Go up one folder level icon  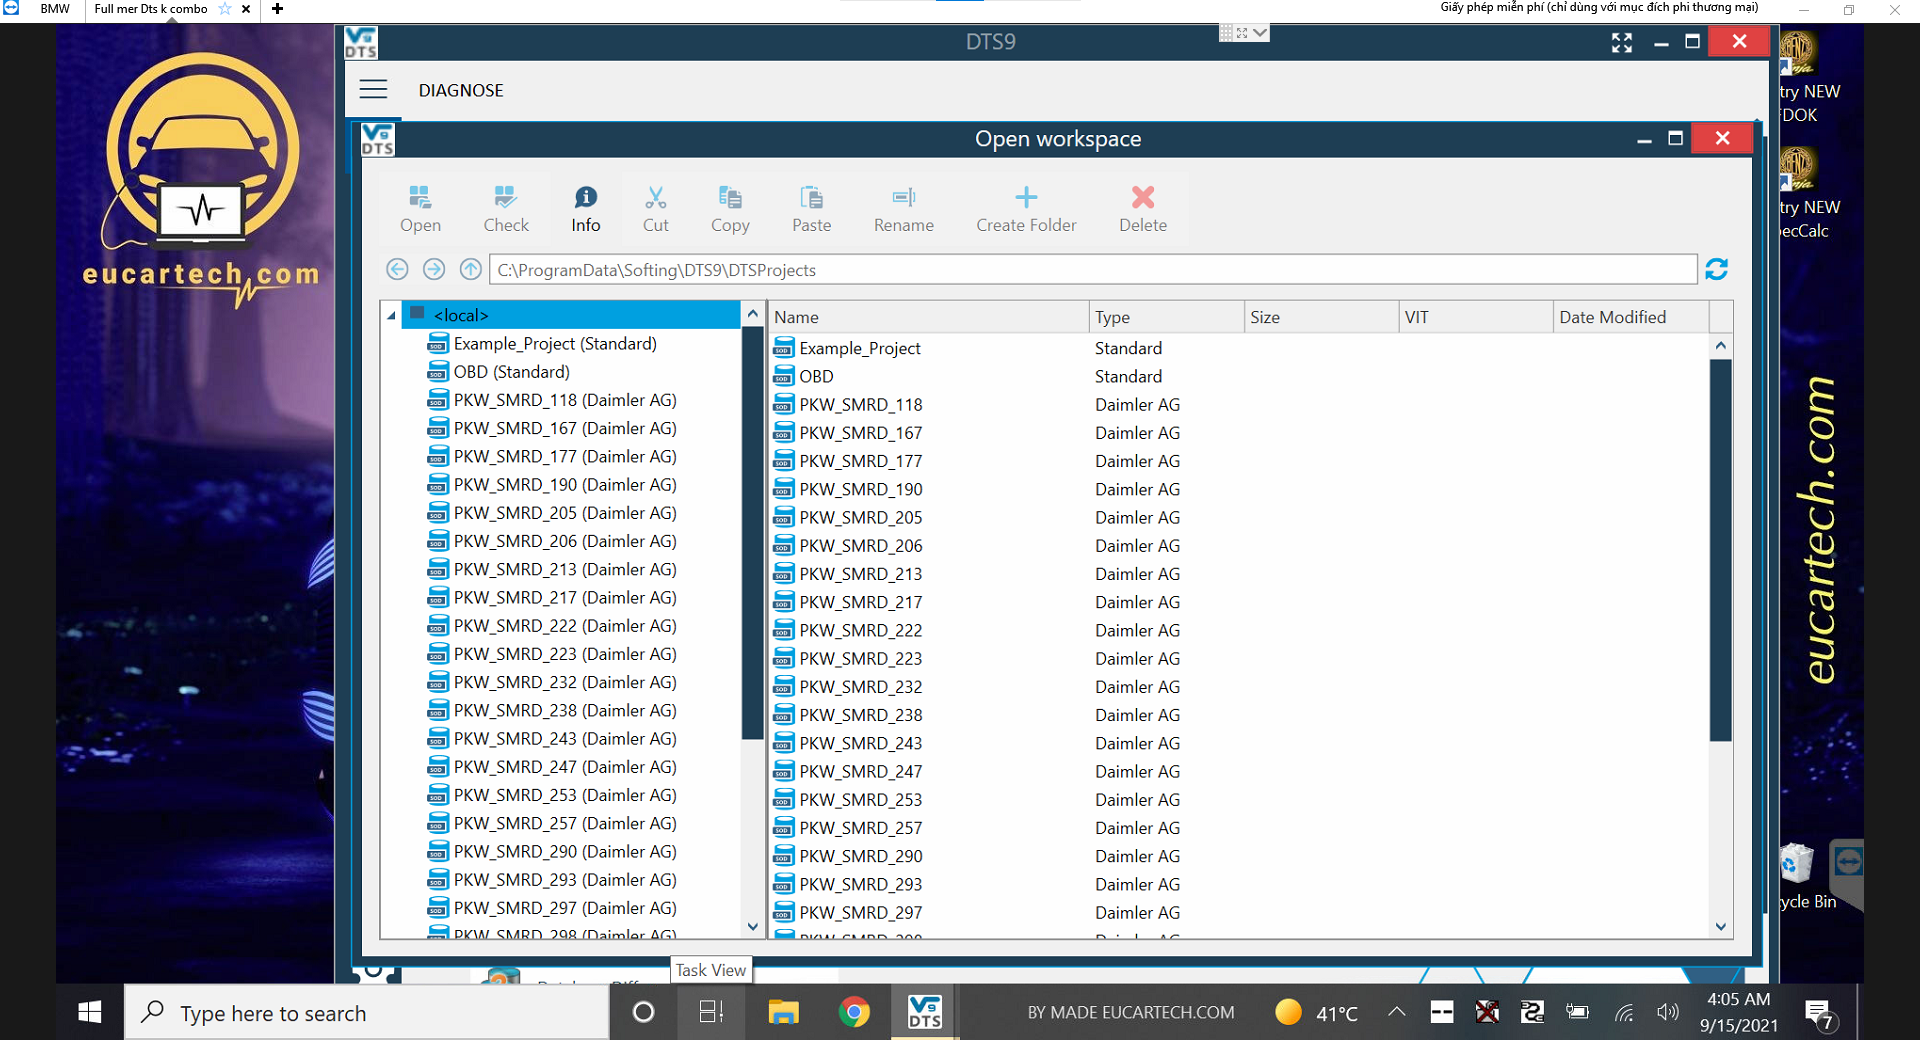coord(471,269)
